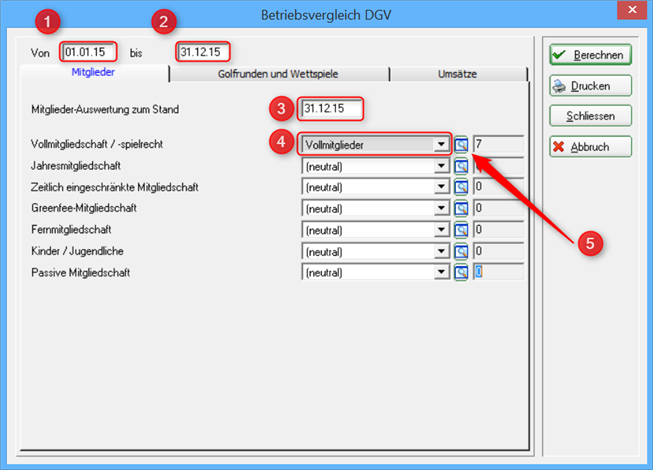Open Jahresmitgliedschaft (neutral) dropdown
Screen dimensions: 653x470
[x=441, y=166]
